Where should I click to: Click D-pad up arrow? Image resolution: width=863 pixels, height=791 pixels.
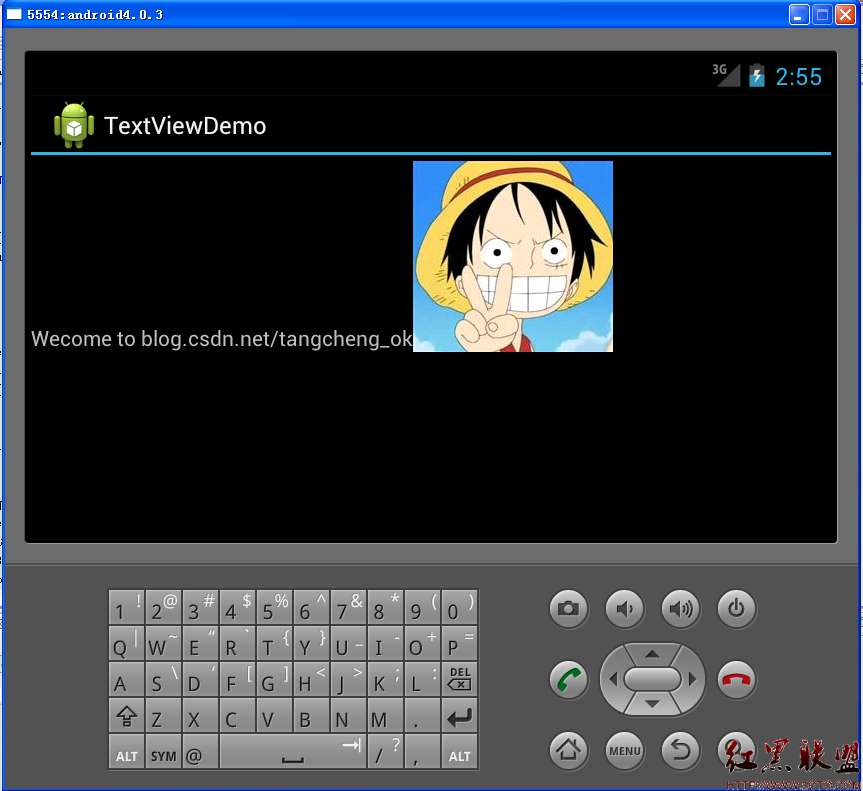click(652, 654)
